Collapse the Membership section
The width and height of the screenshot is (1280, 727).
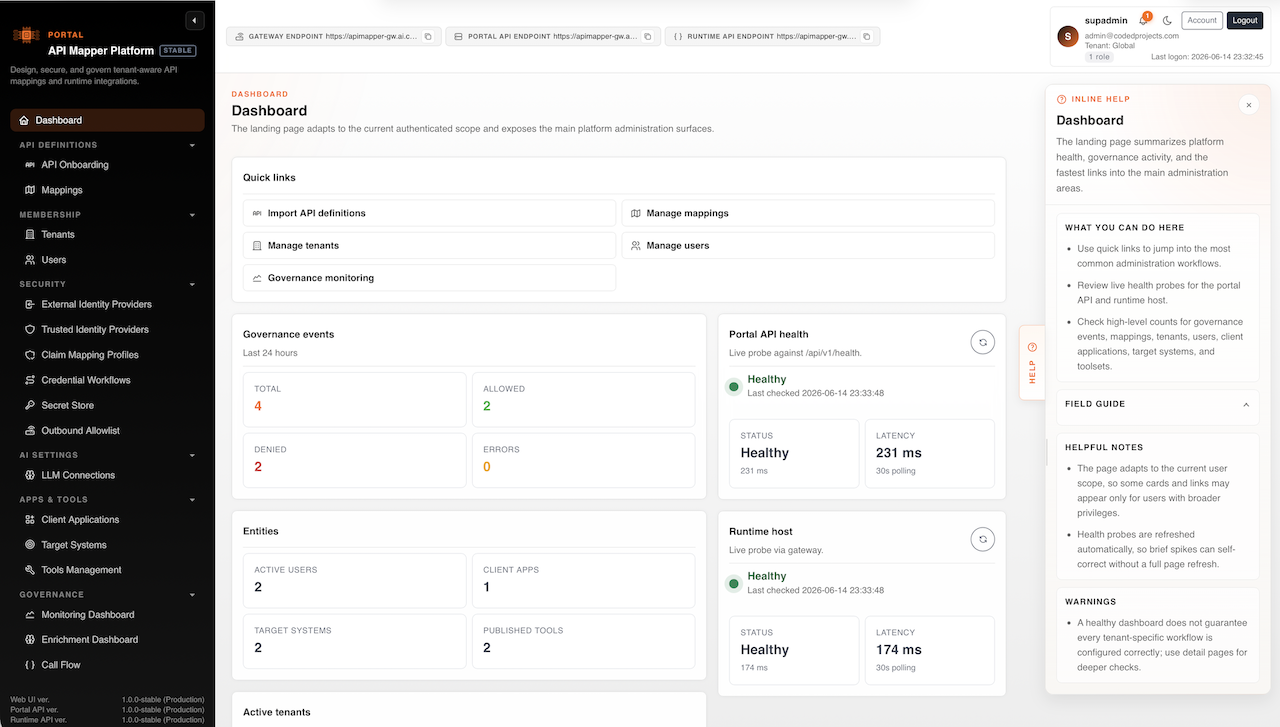click(x=192, y=215)
